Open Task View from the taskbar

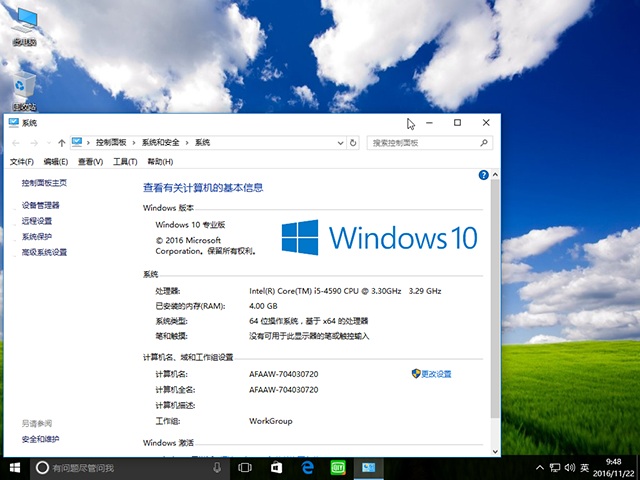click(x=244, y=467)
